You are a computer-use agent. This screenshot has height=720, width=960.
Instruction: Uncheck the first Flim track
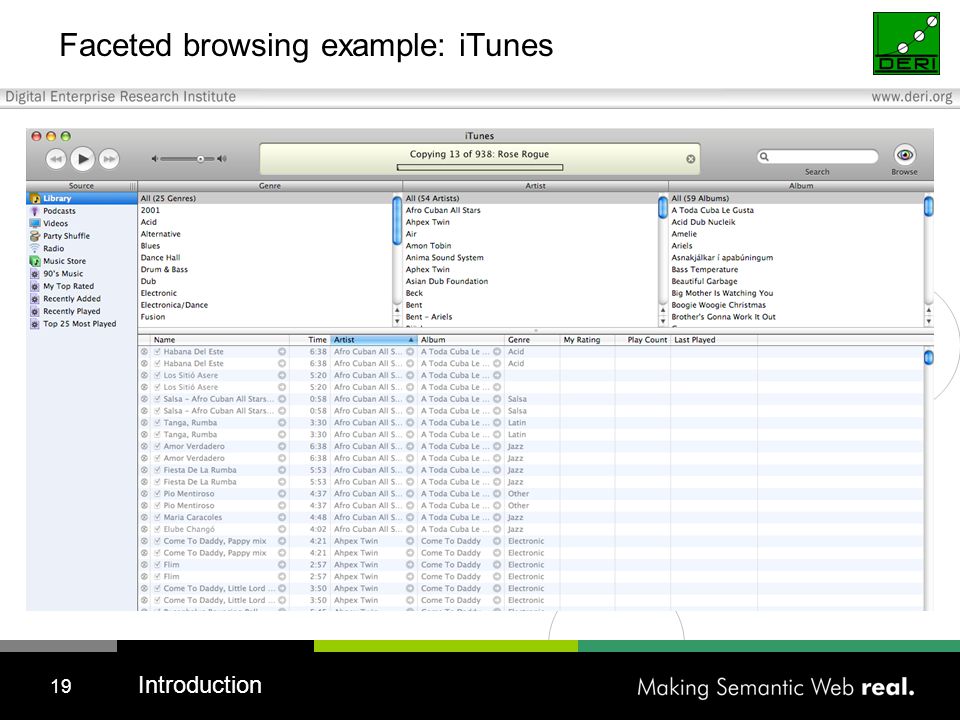click(x=157, y=565)
